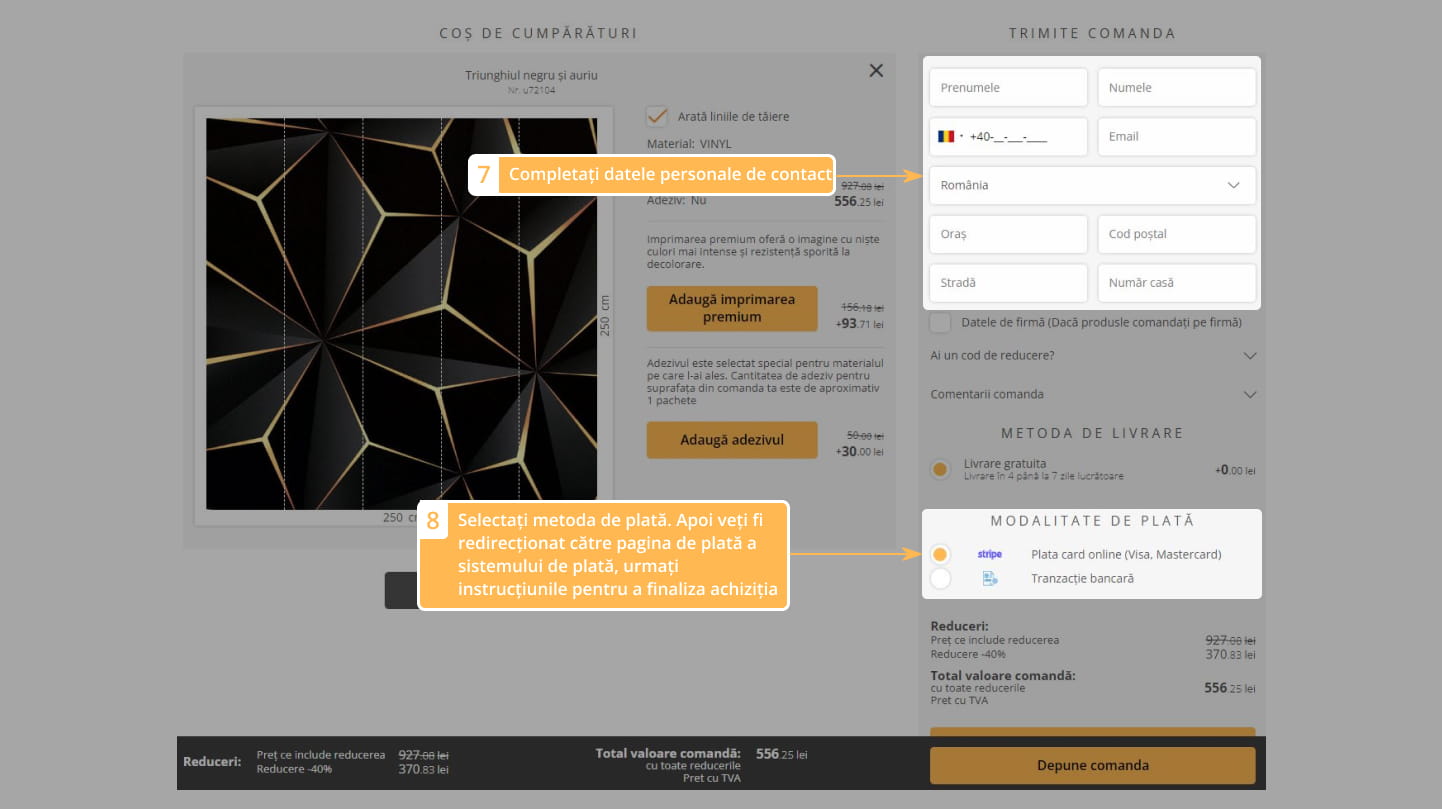The width and height of the screenshot is (1442, 809).
Task: Toggle 'Arată liniile de tăiere' checkbox
Action: (x=657, y=117)
